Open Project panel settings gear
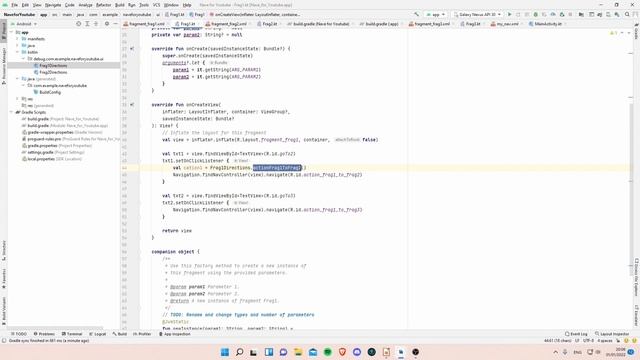 click(107, 24)
